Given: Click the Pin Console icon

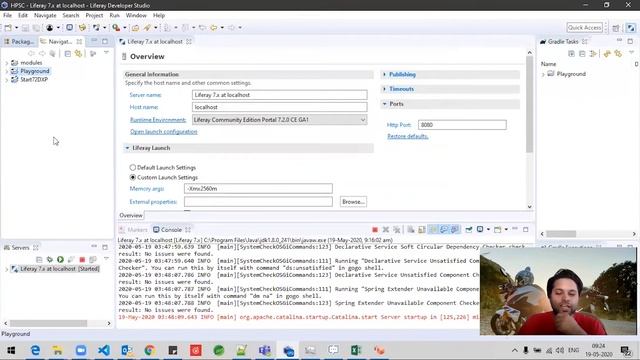Looking at the screenshot, I should pos(469,230).
